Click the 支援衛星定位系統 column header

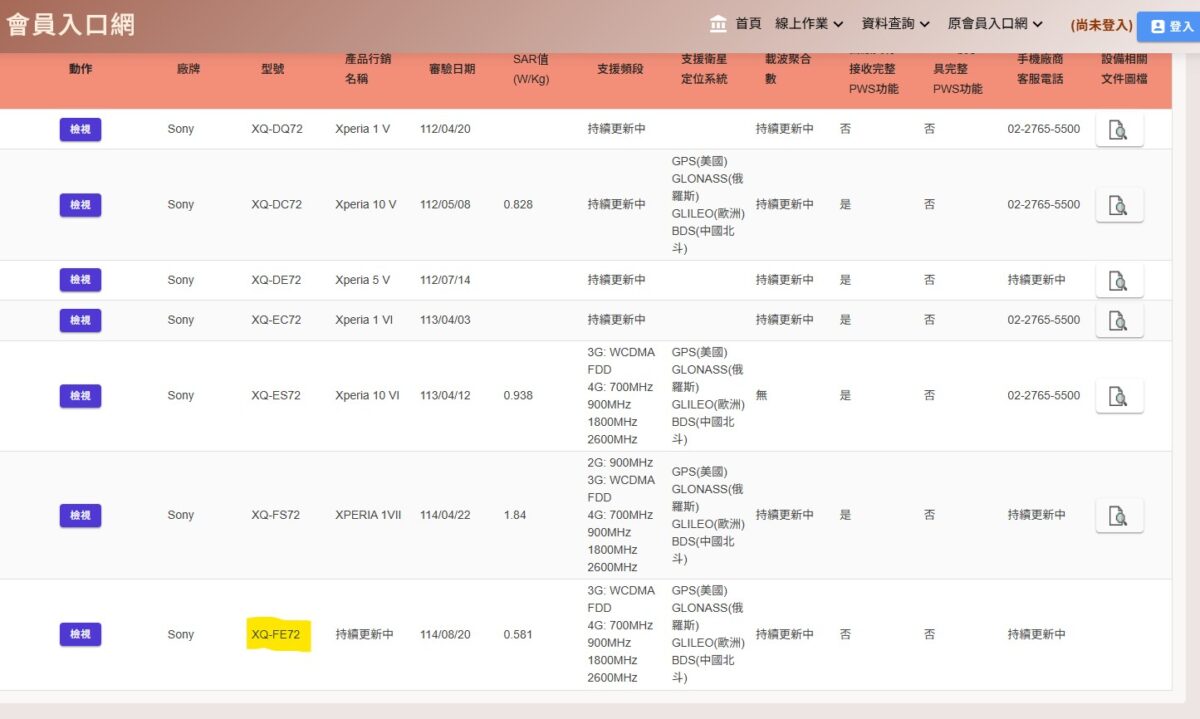[x=704, y=69]
